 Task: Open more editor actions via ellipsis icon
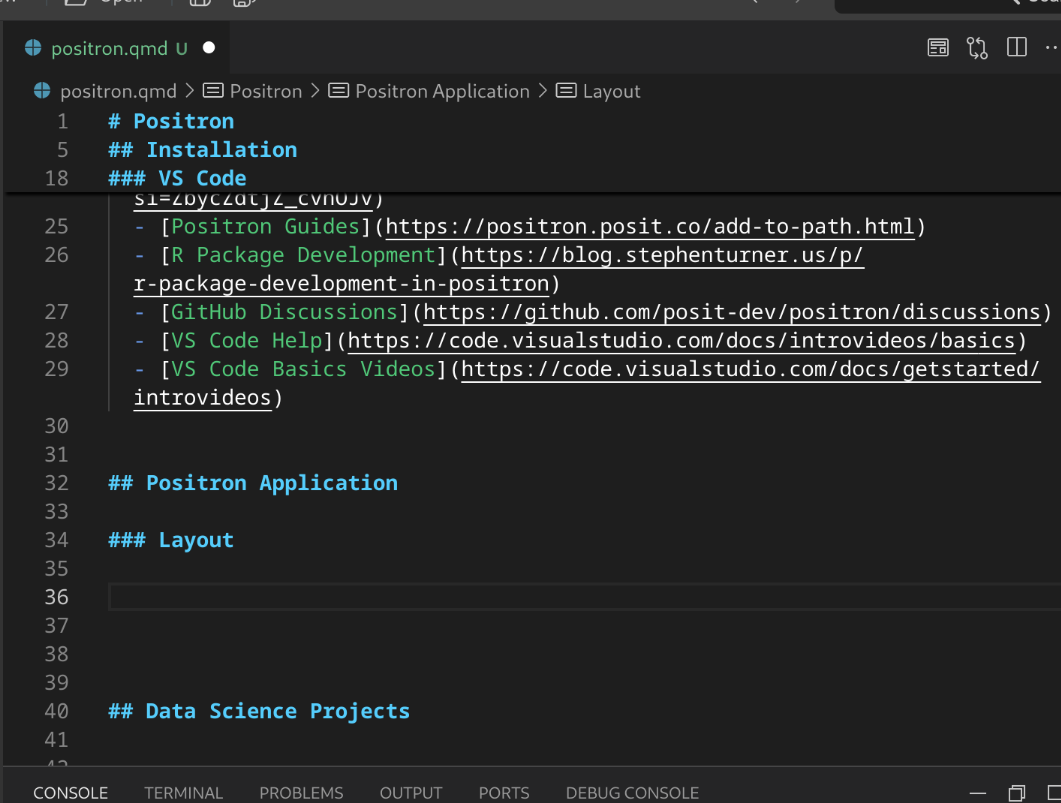tap(1049, 47)
